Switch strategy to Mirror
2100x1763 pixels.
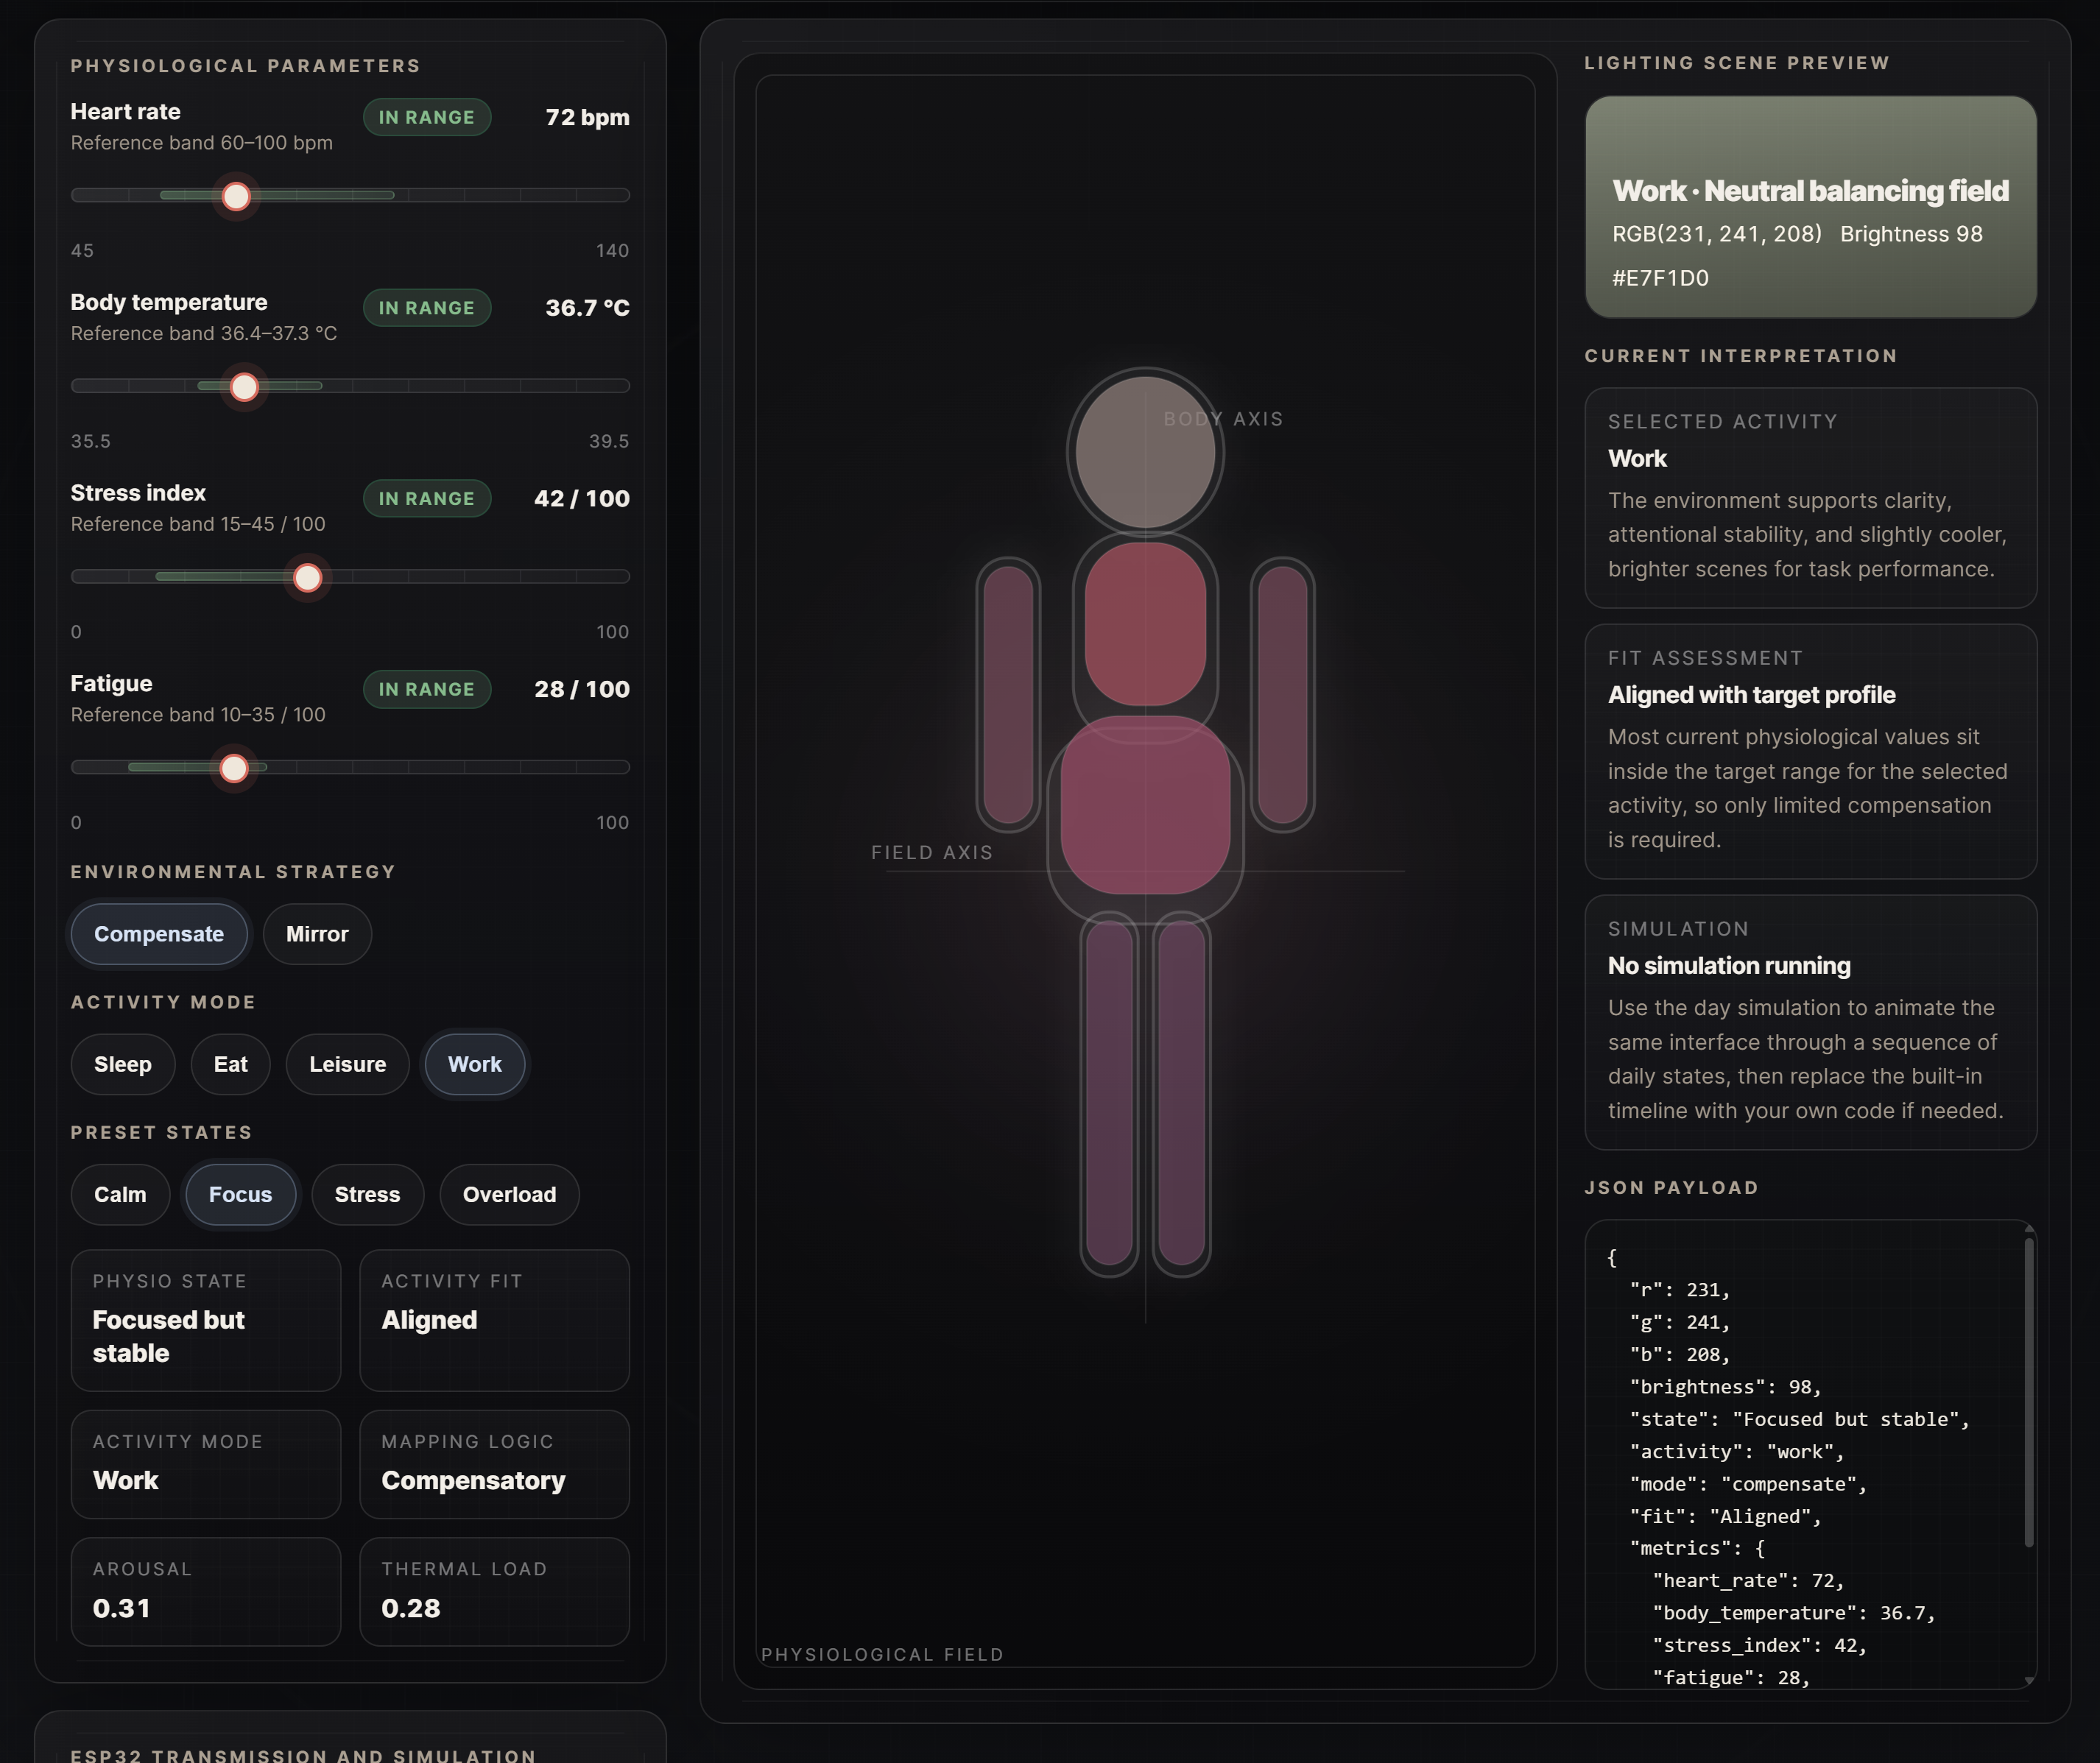[x=317, y=934]
